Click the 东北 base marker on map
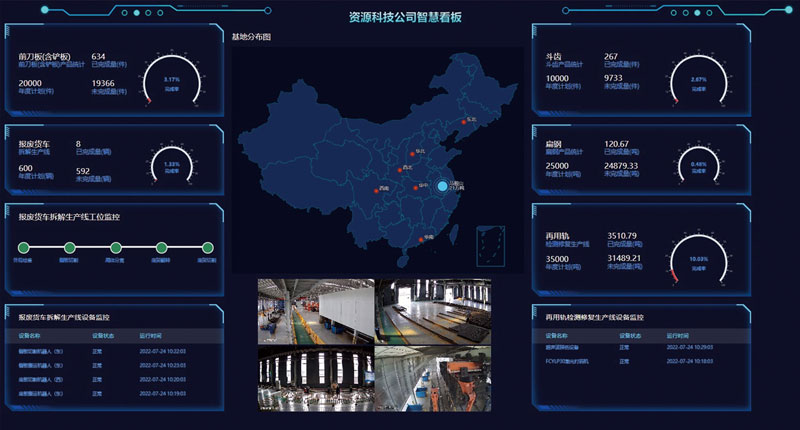 tap(462, 122)
